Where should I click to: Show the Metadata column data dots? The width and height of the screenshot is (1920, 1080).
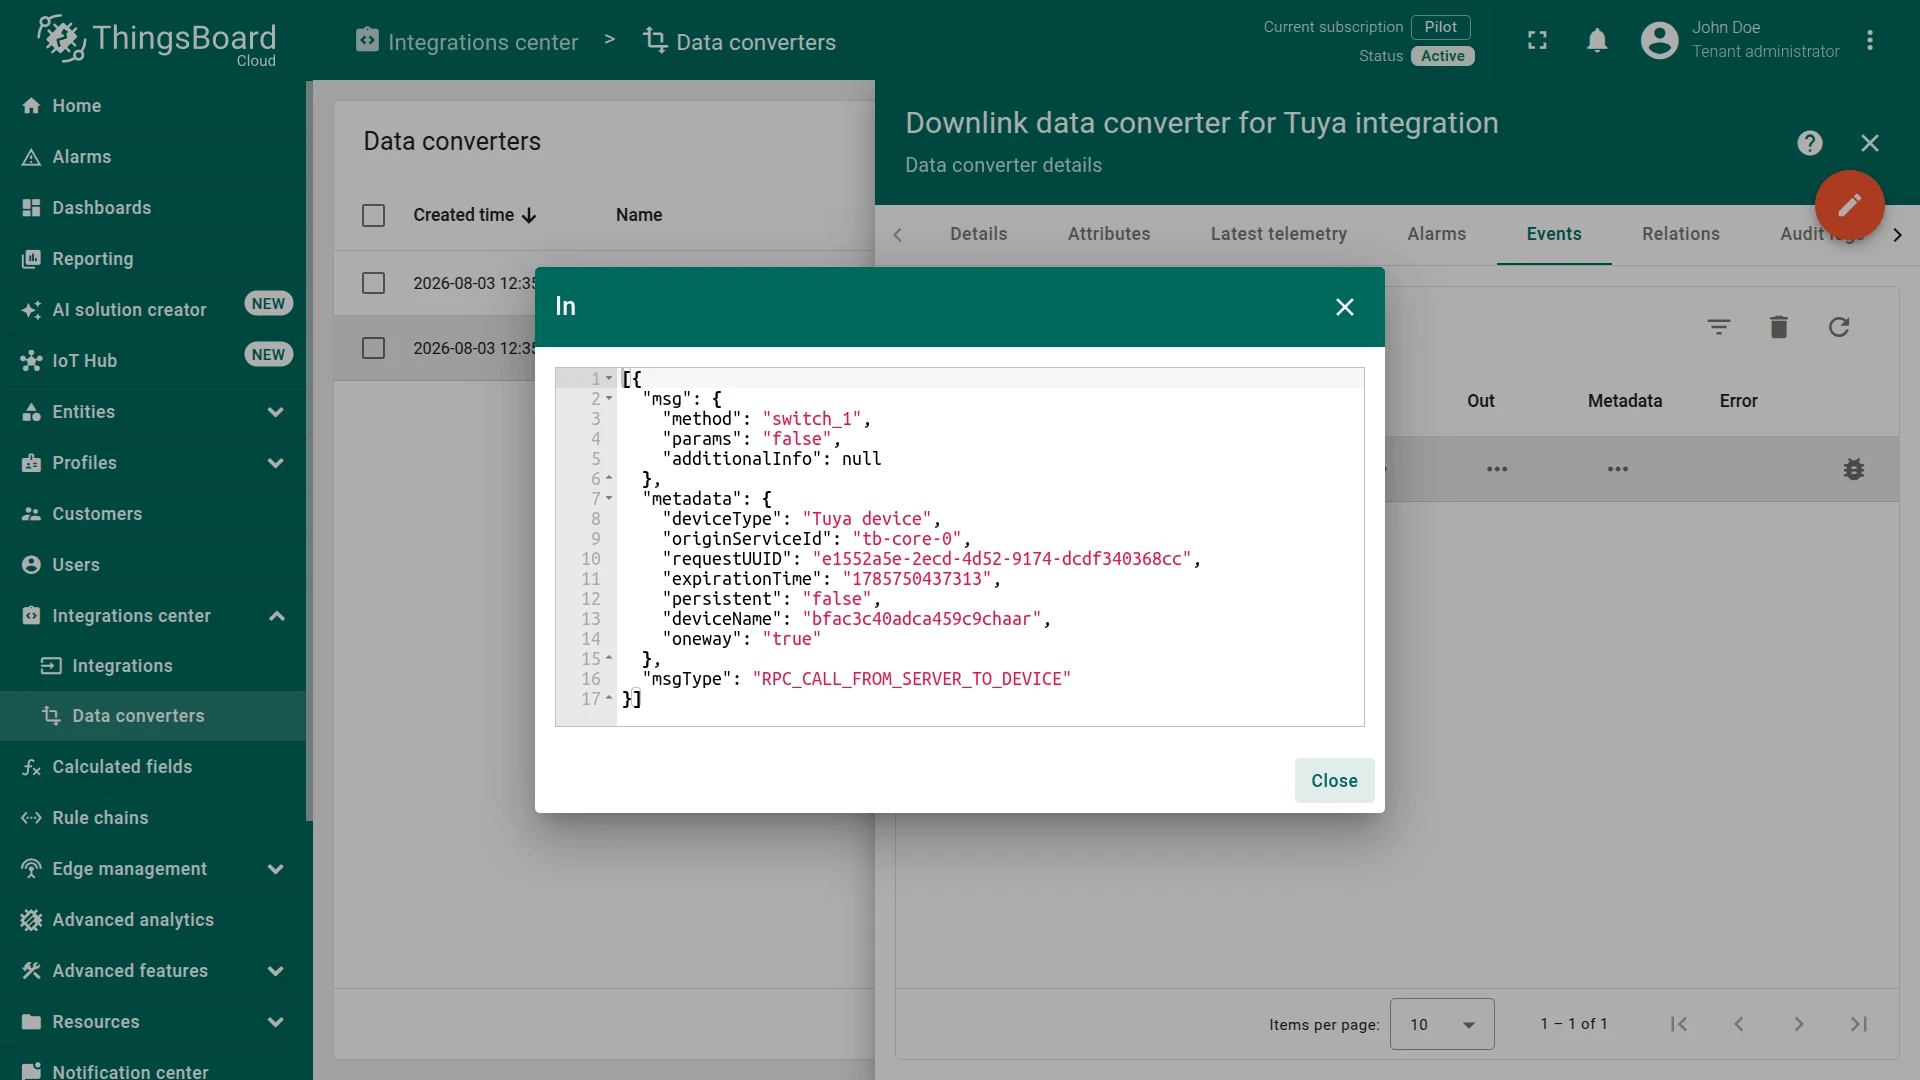[x=1617, y=469]
